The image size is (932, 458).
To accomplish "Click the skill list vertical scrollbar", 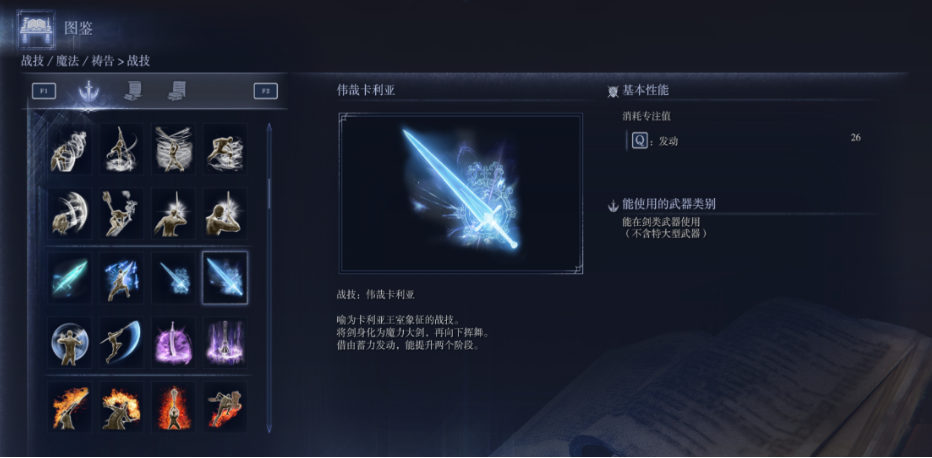I will tap(269, 277).
